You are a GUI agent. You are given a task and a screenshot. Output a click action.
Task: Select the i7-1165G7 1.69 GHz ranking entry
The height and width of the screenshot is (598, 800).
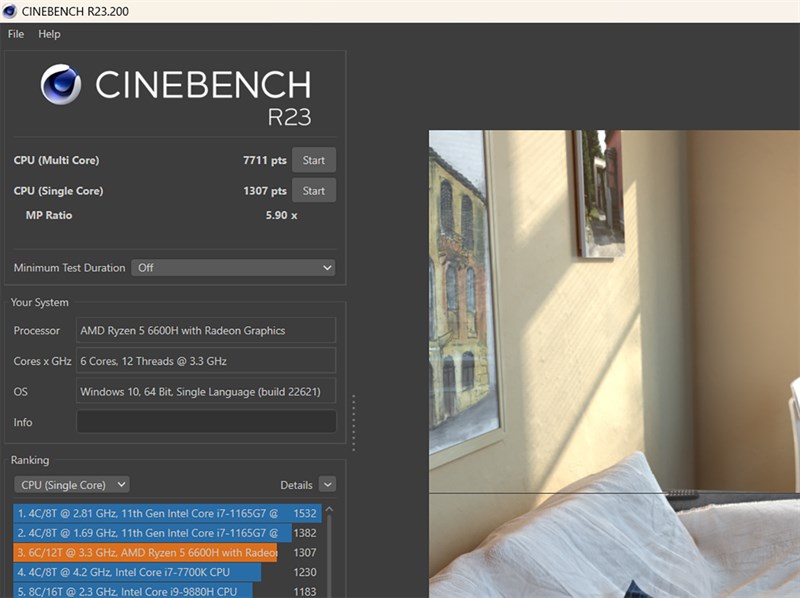[x=167, y=533]
